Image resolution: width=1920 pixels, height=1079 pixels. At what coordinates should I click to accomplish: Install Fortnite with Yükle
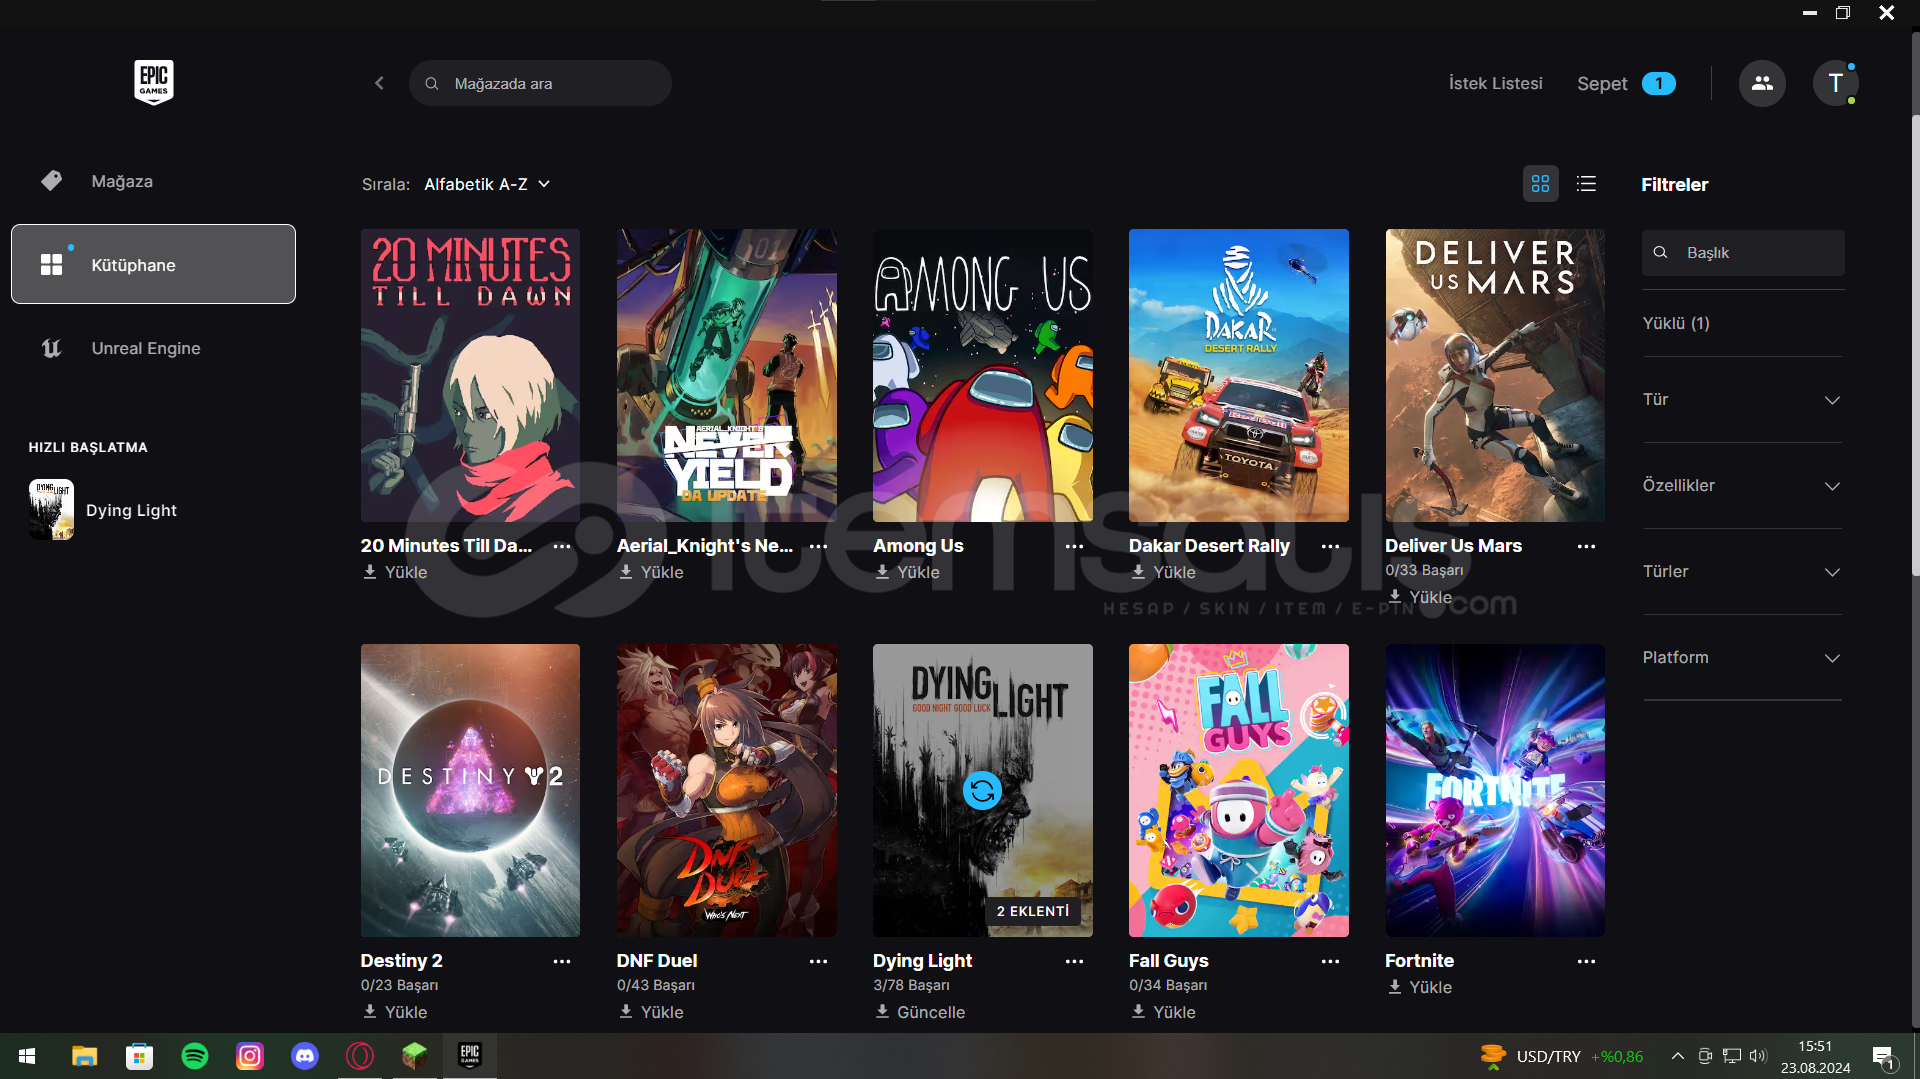click(1420, 987)
